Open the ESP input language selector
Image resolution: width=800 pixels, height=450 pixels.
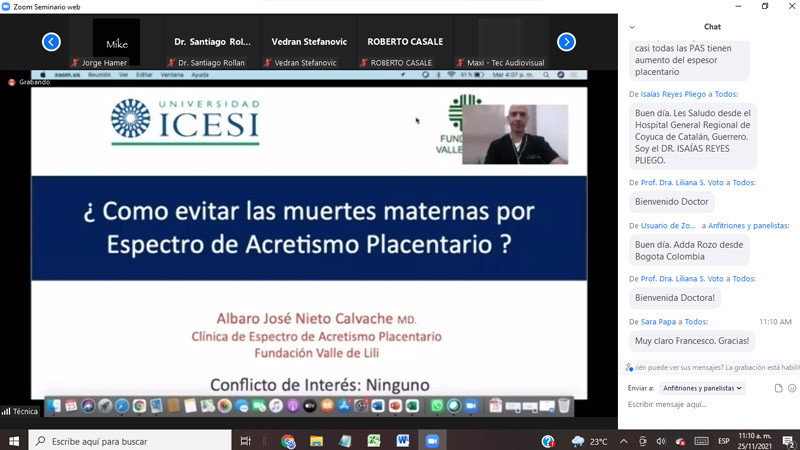pos(723,441)
